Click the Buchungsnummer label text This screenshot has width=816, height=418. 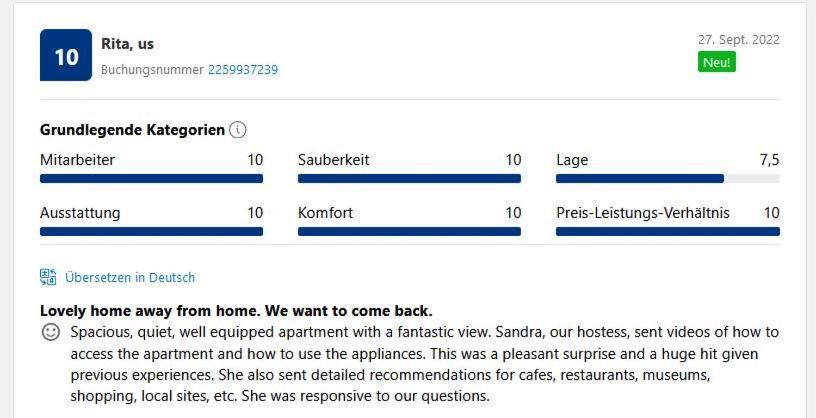152,70
